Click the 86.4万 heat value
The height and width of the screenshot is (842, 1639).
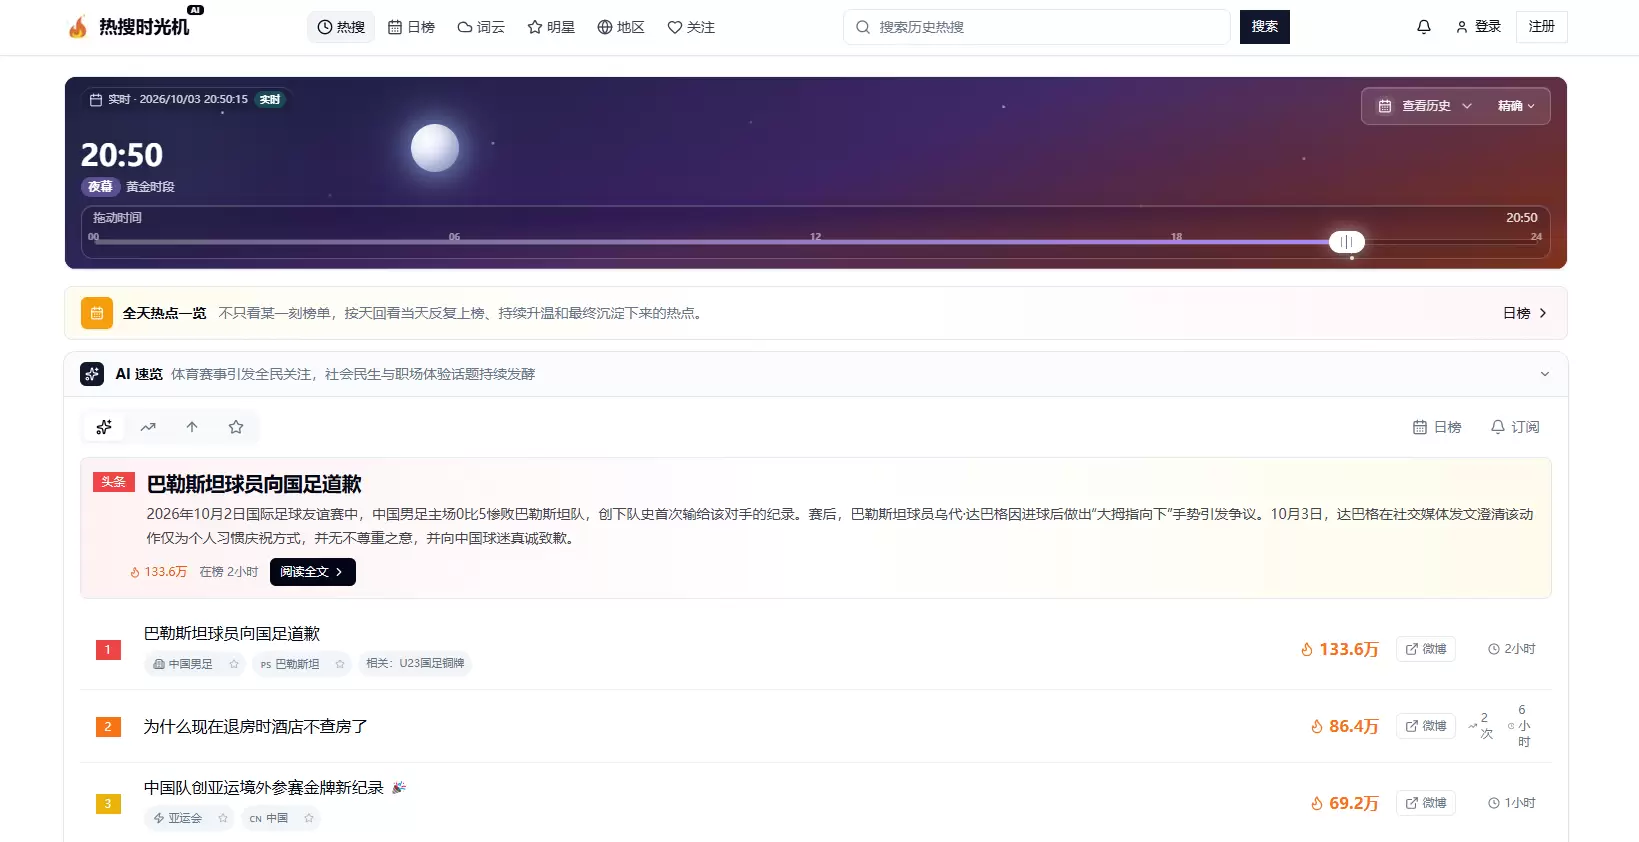[x=1345, y=727]
